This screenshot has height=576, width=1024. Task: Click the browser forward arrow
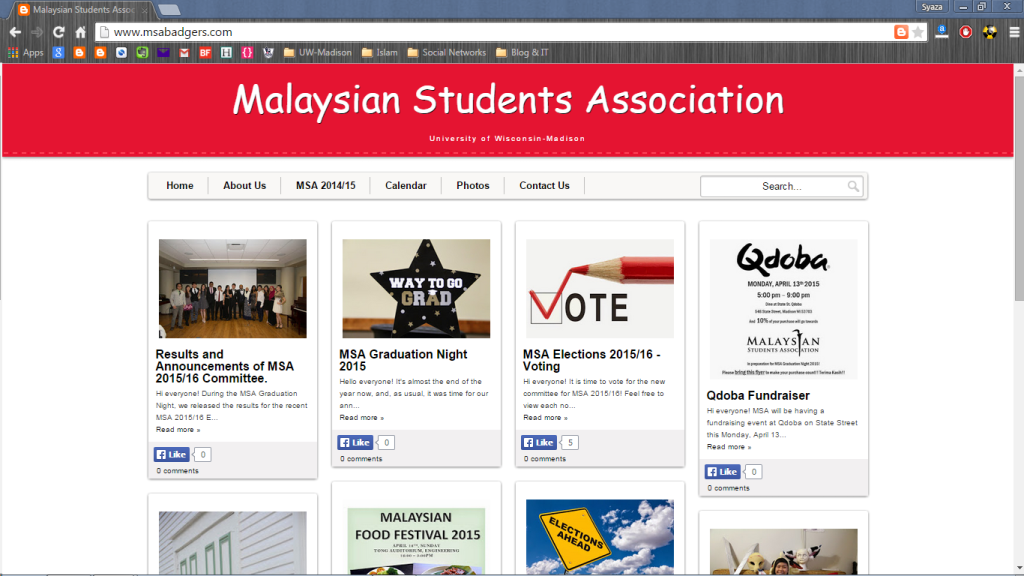coord(37,32)
